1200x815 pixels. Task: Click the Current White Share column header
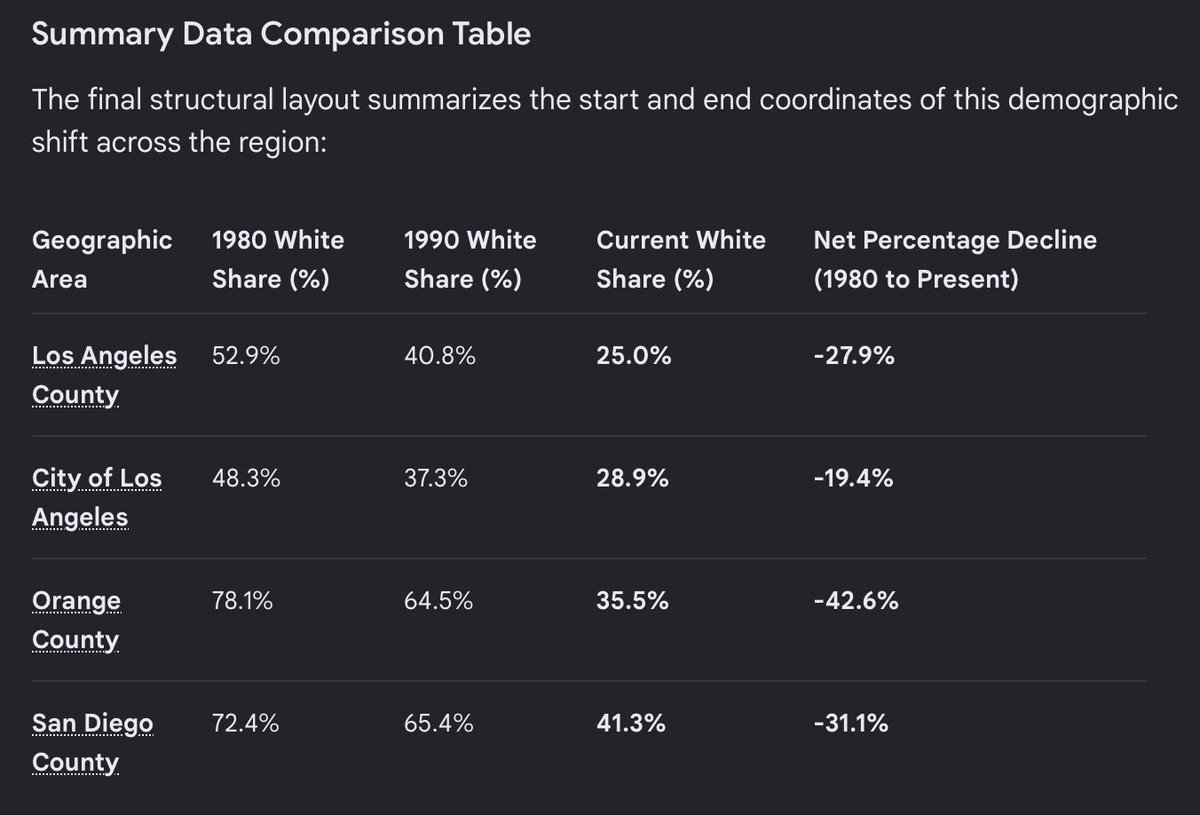pos(681,260)
